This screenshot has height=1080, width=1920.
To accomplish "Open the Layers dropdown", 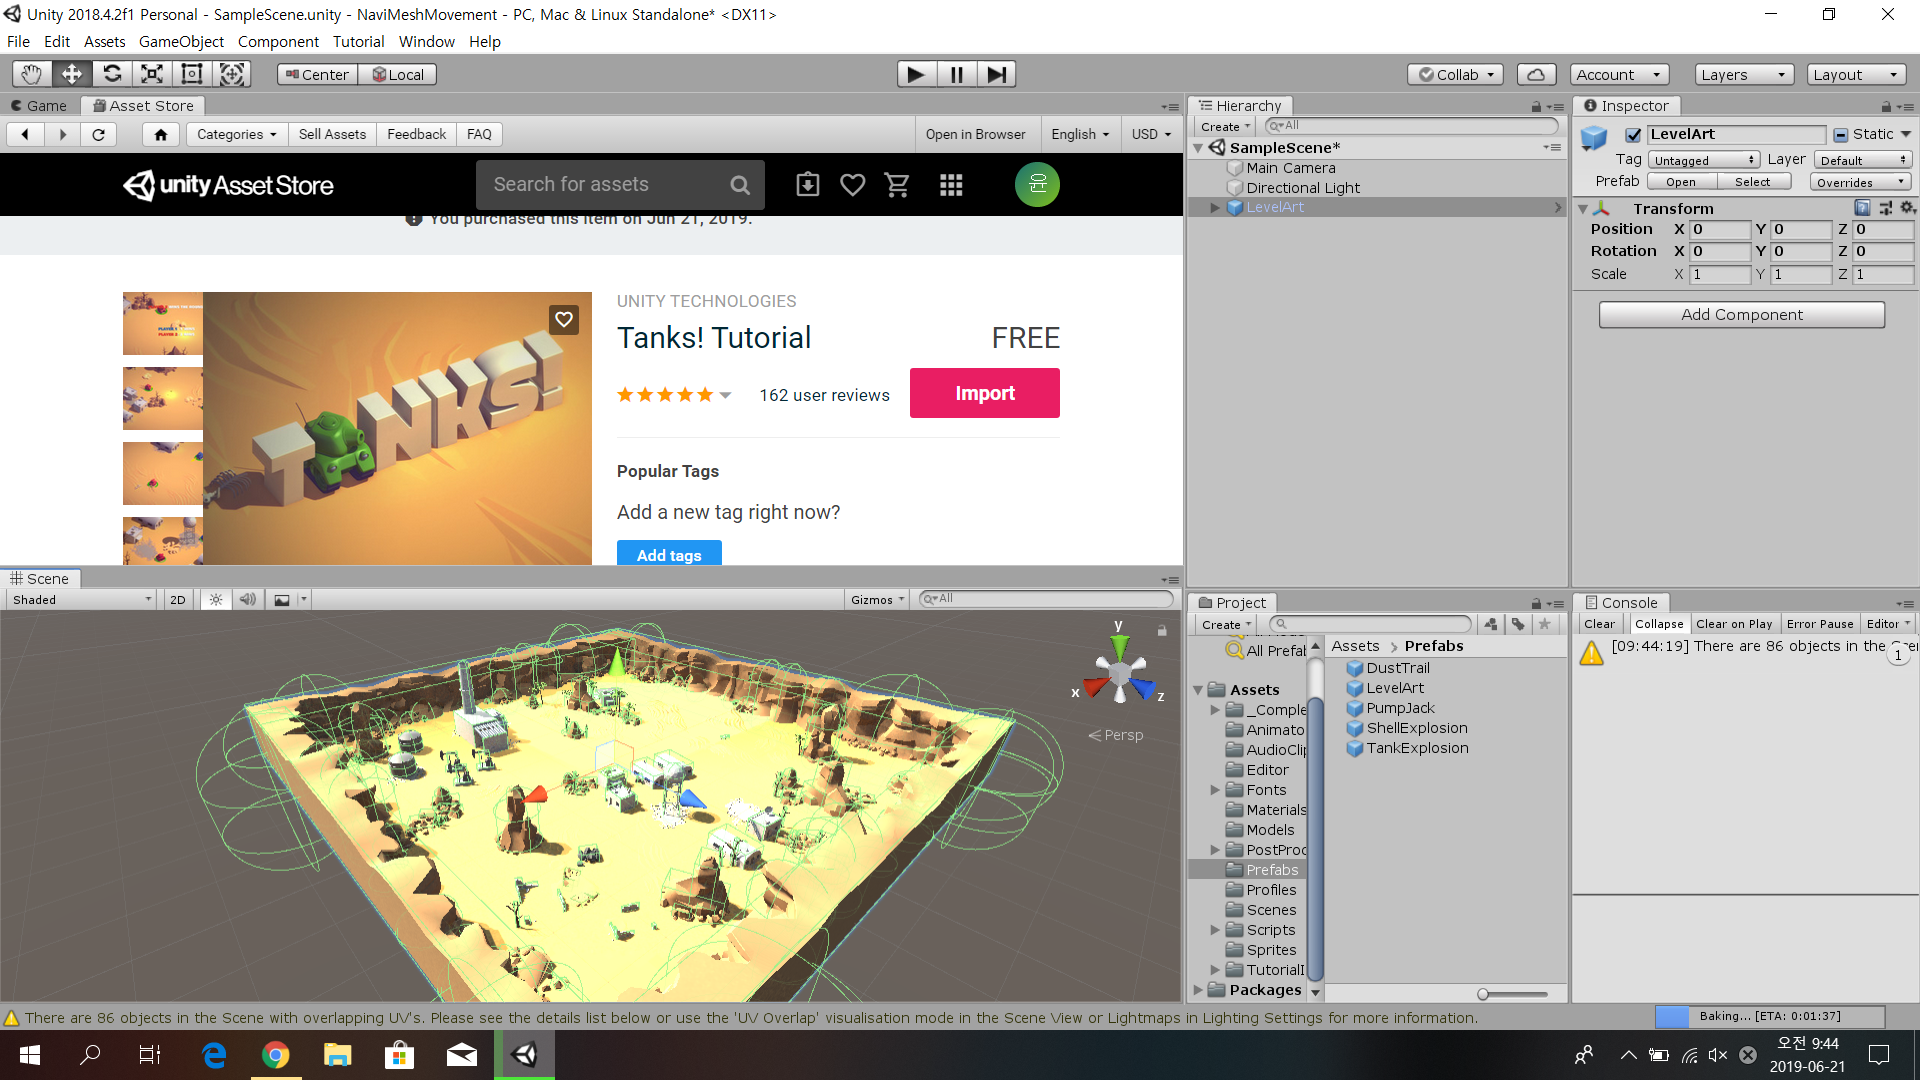I will [1743, 75].
